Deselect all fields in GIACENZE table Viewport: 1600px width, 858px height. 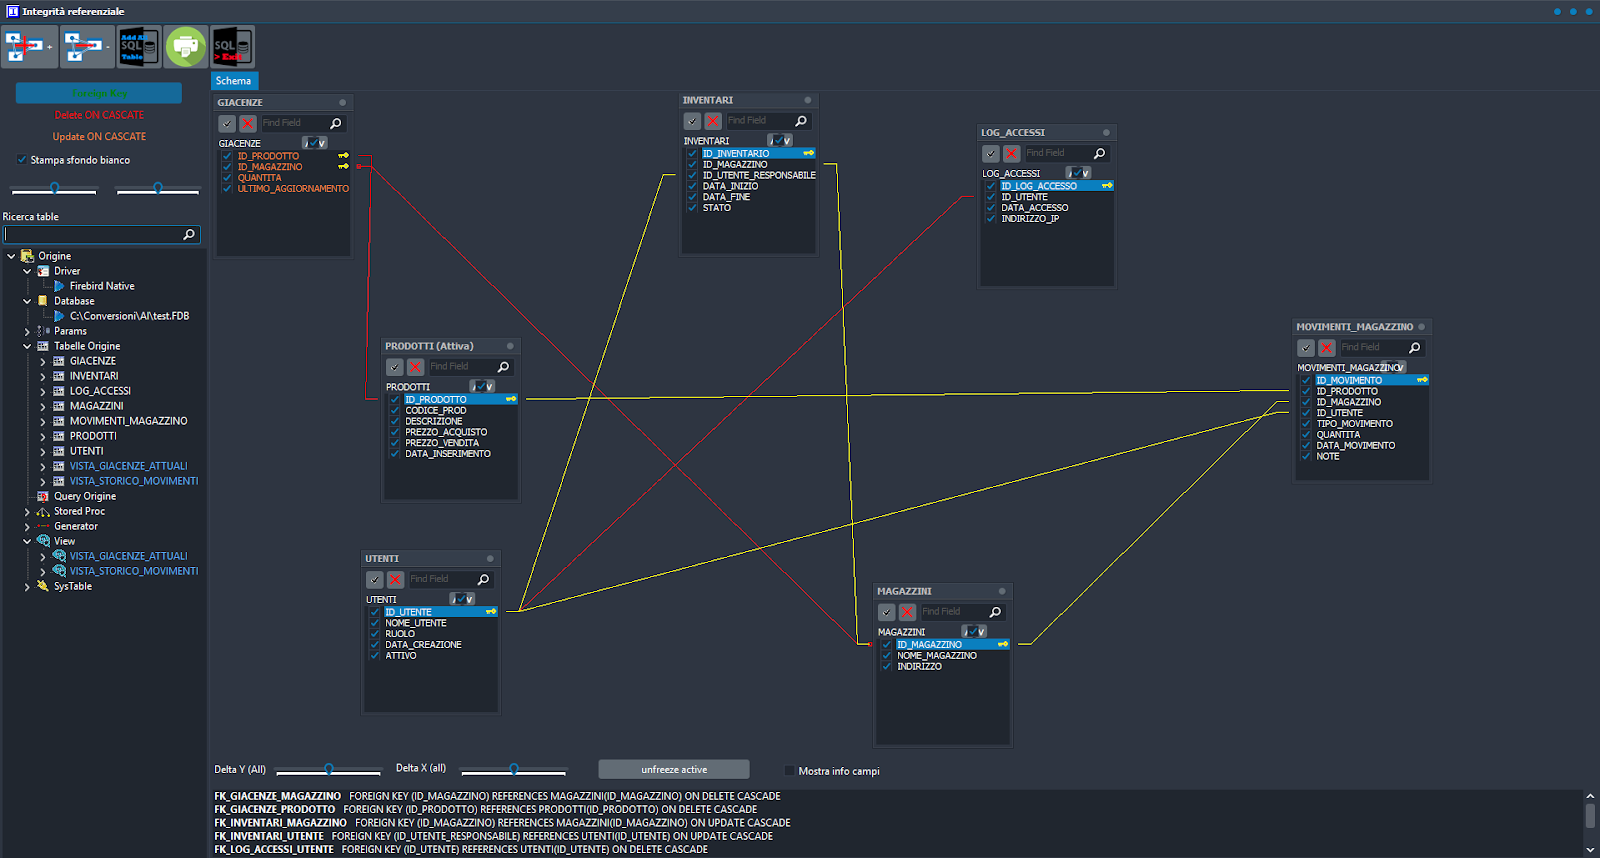[x=248, y=123]
